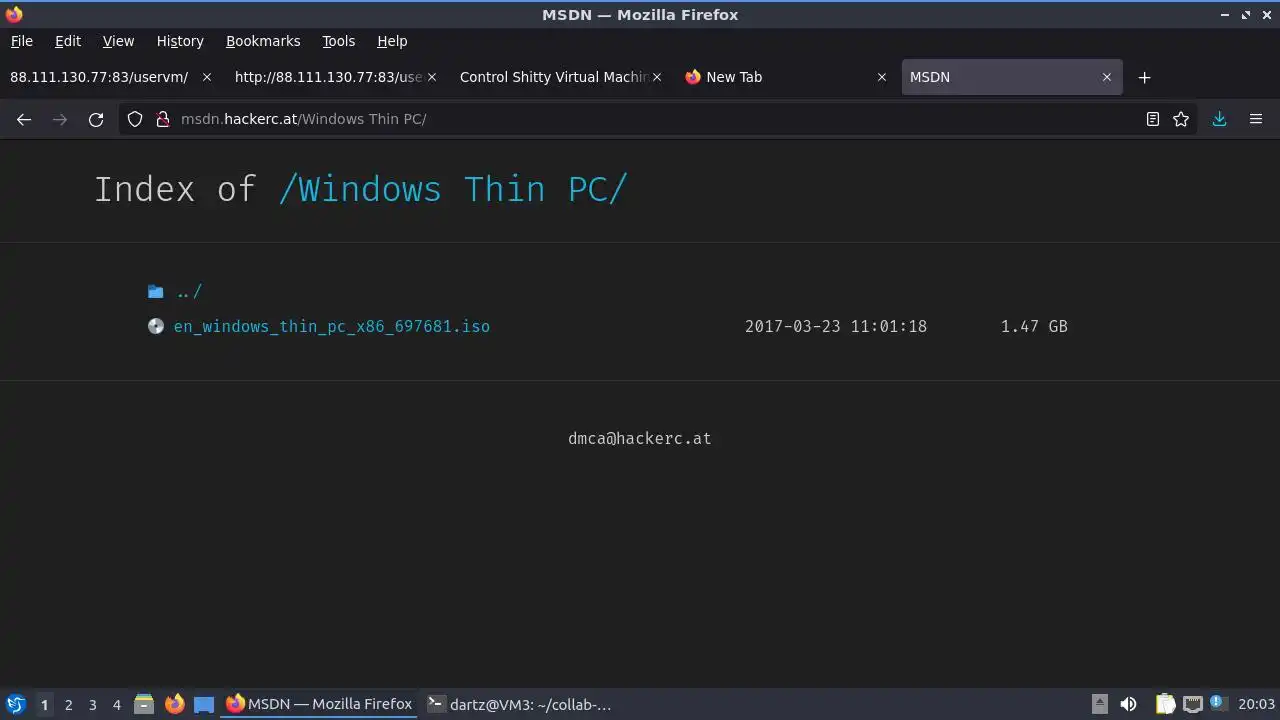This screenshot has height=720, width=1280.
Task: Click the /Windows Thin PC/ heading link
Action: [x=453, y=189]
